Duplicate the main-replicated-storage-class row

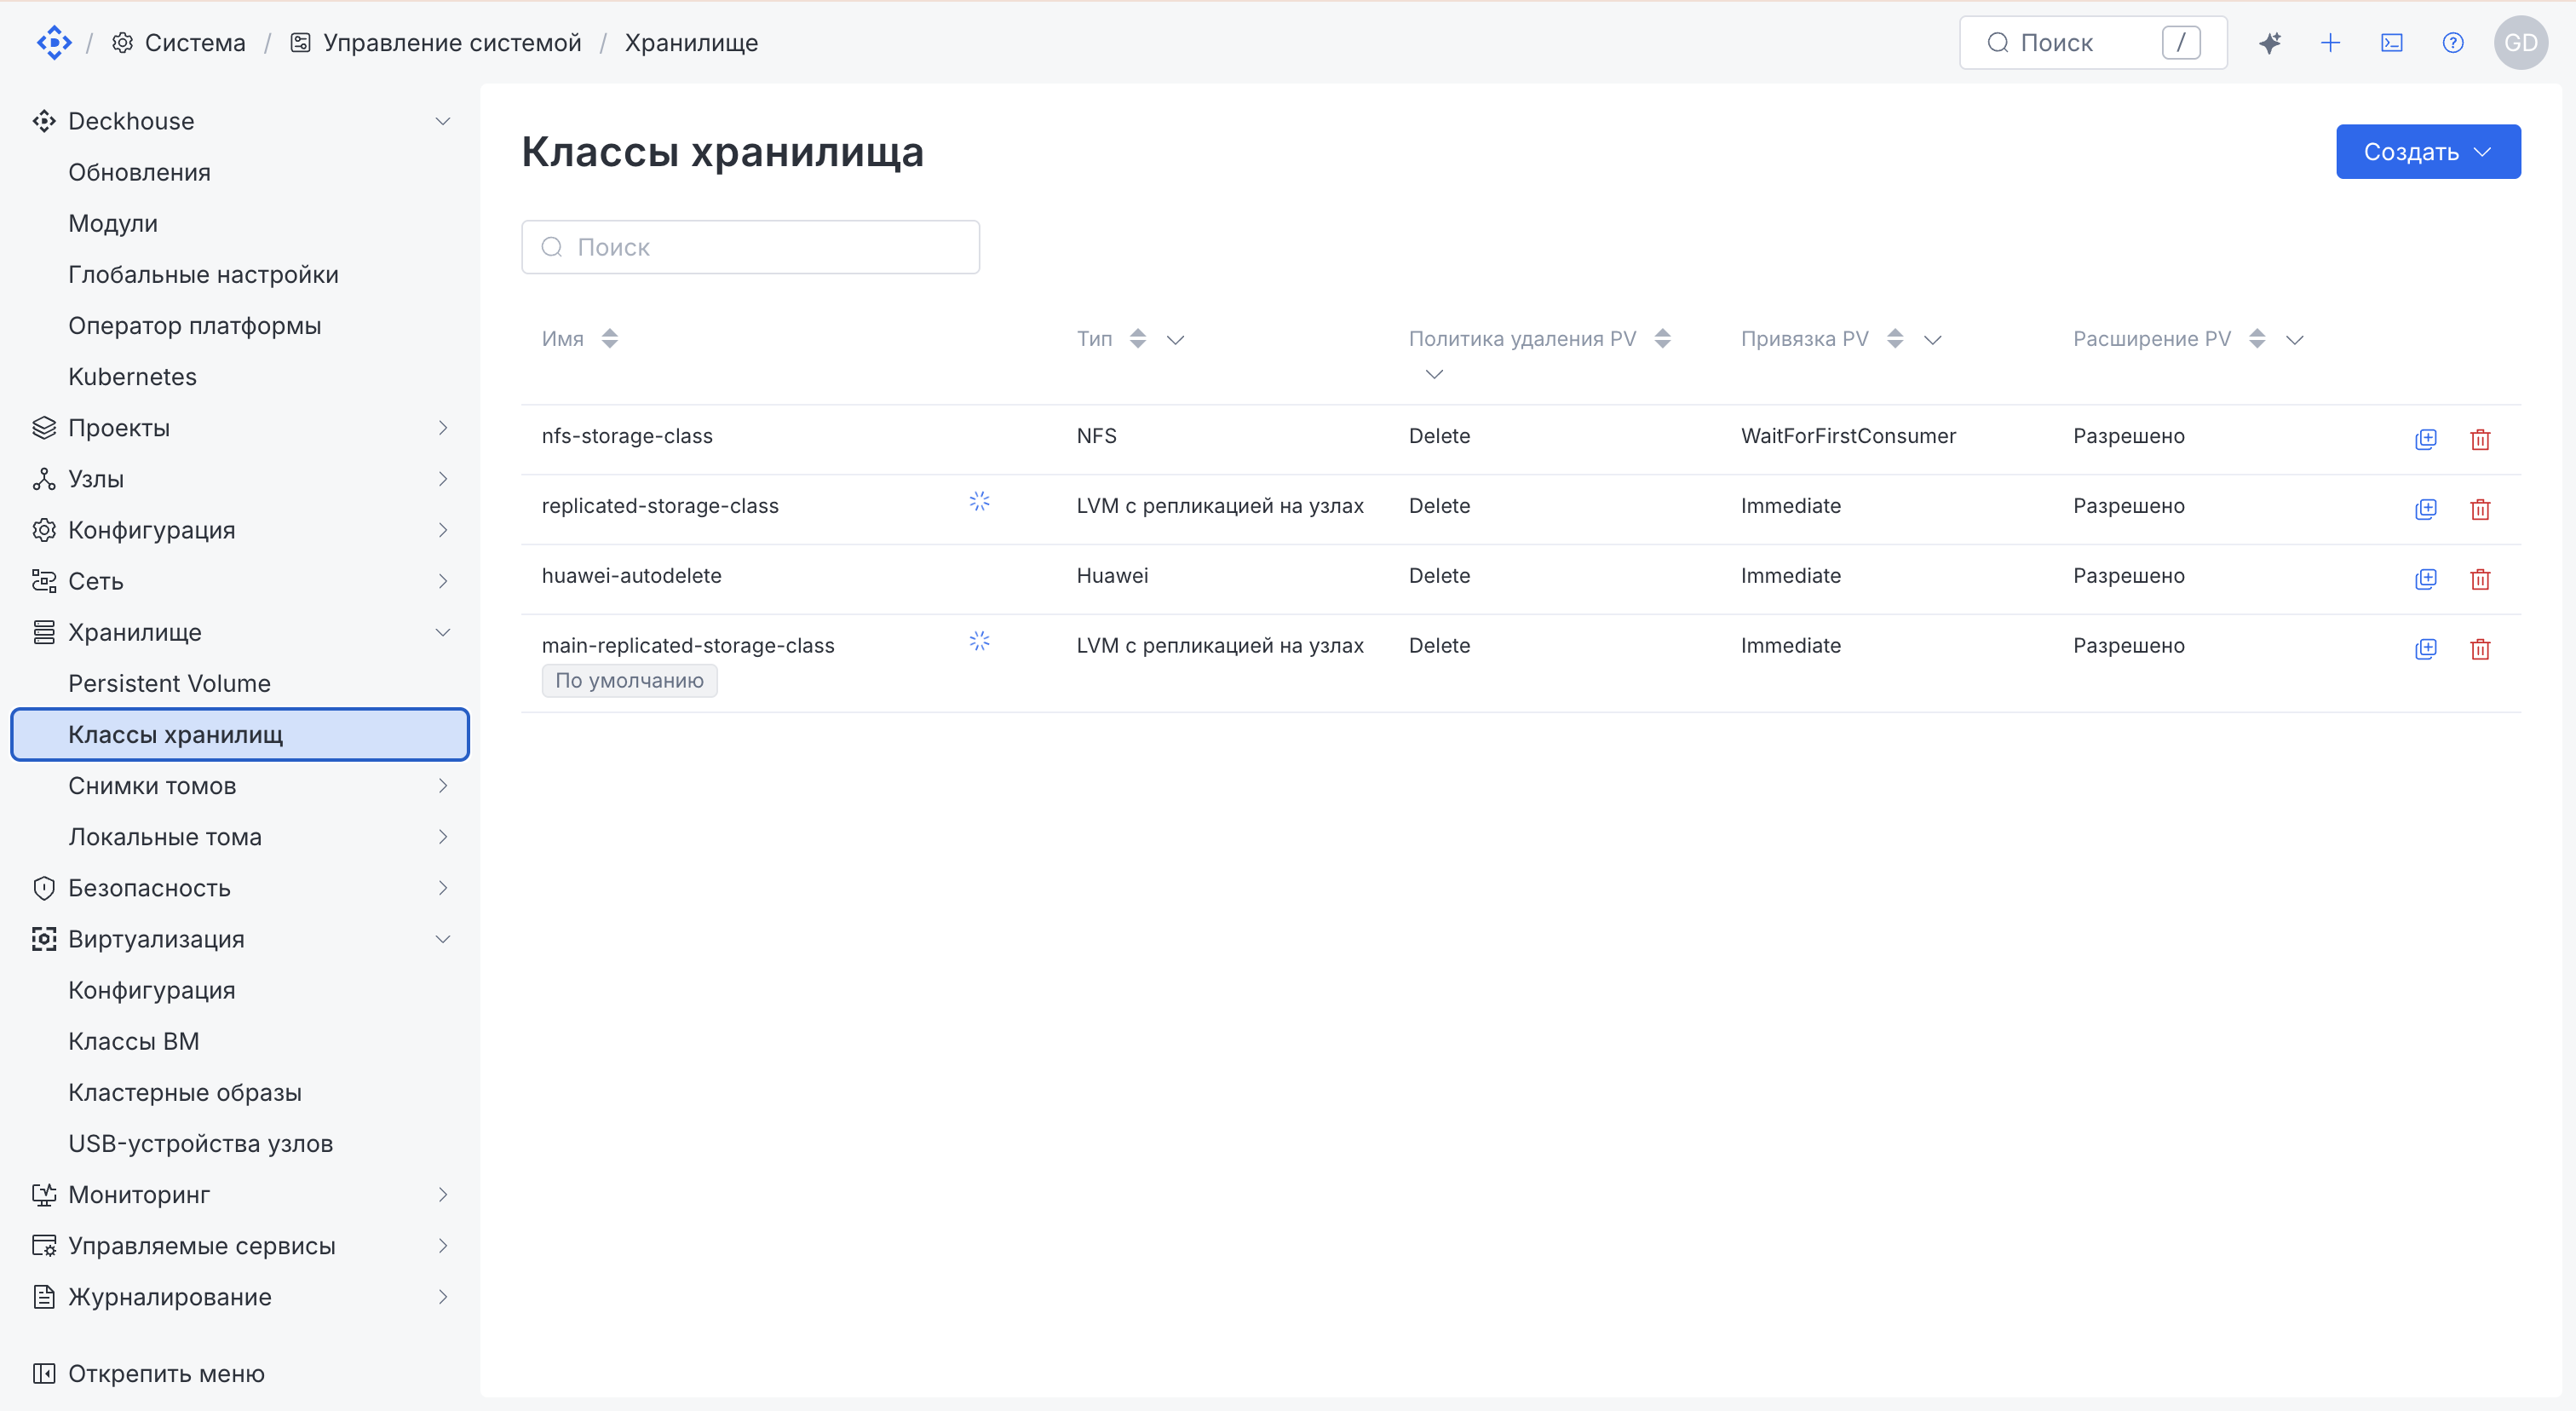(x=2425, y=649)
